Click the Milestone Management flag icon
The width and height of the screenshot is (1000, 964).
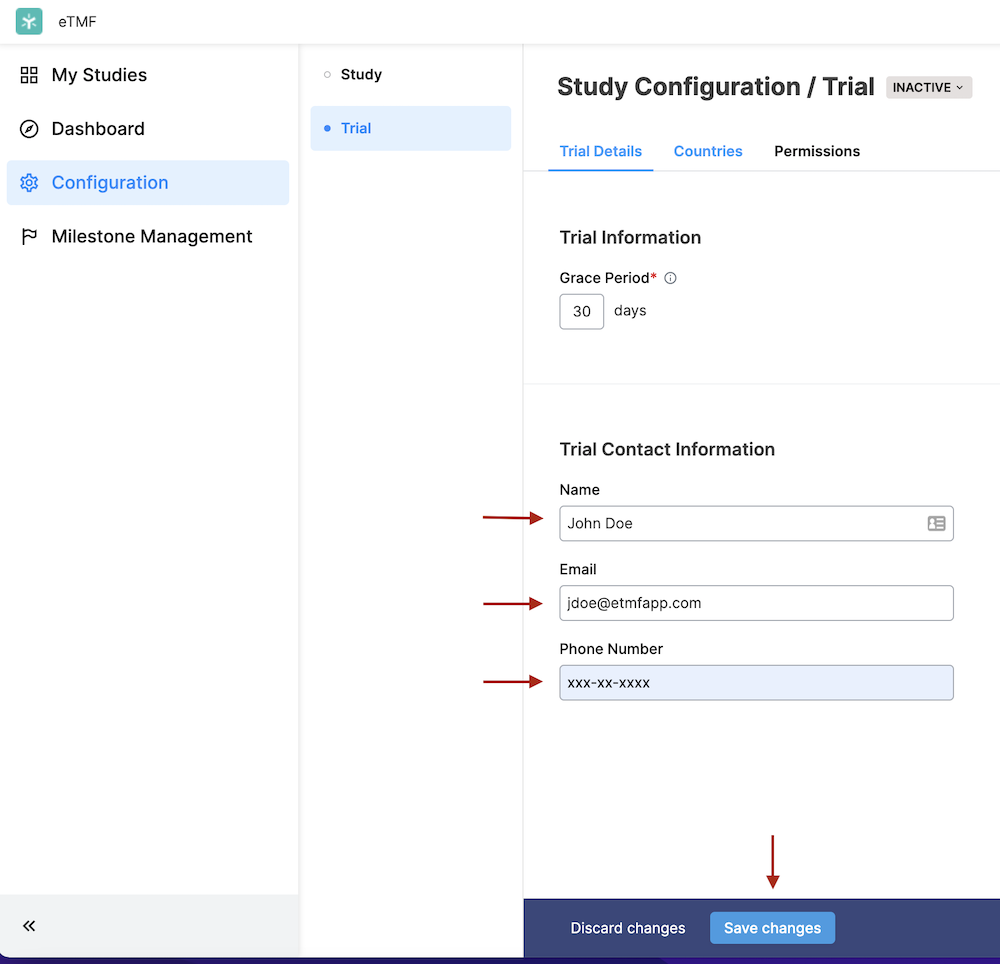click(29, 237)
